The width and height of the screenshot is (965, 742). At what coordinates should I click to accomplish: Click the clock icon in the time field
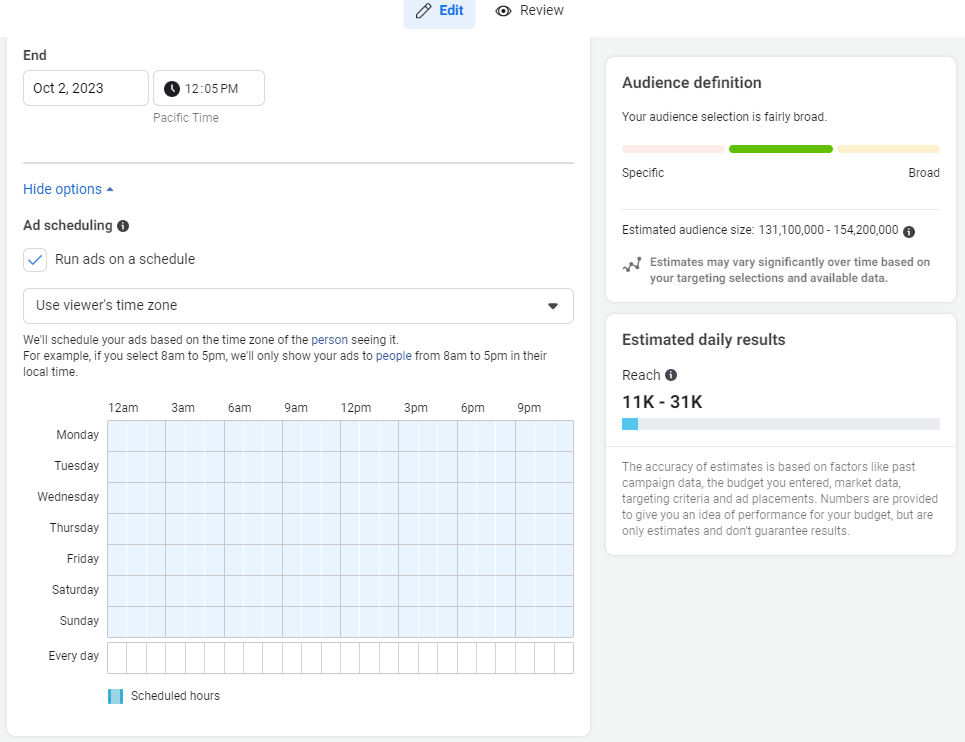(x=171, y=88)
